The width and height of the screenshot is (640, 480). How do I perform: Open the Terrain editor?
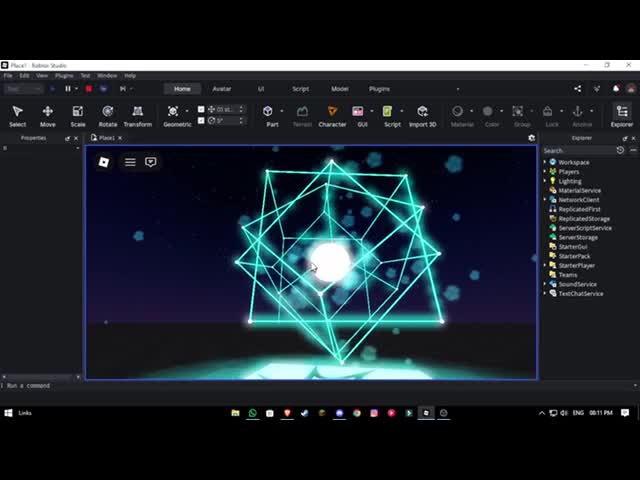[x=302, y=116]
